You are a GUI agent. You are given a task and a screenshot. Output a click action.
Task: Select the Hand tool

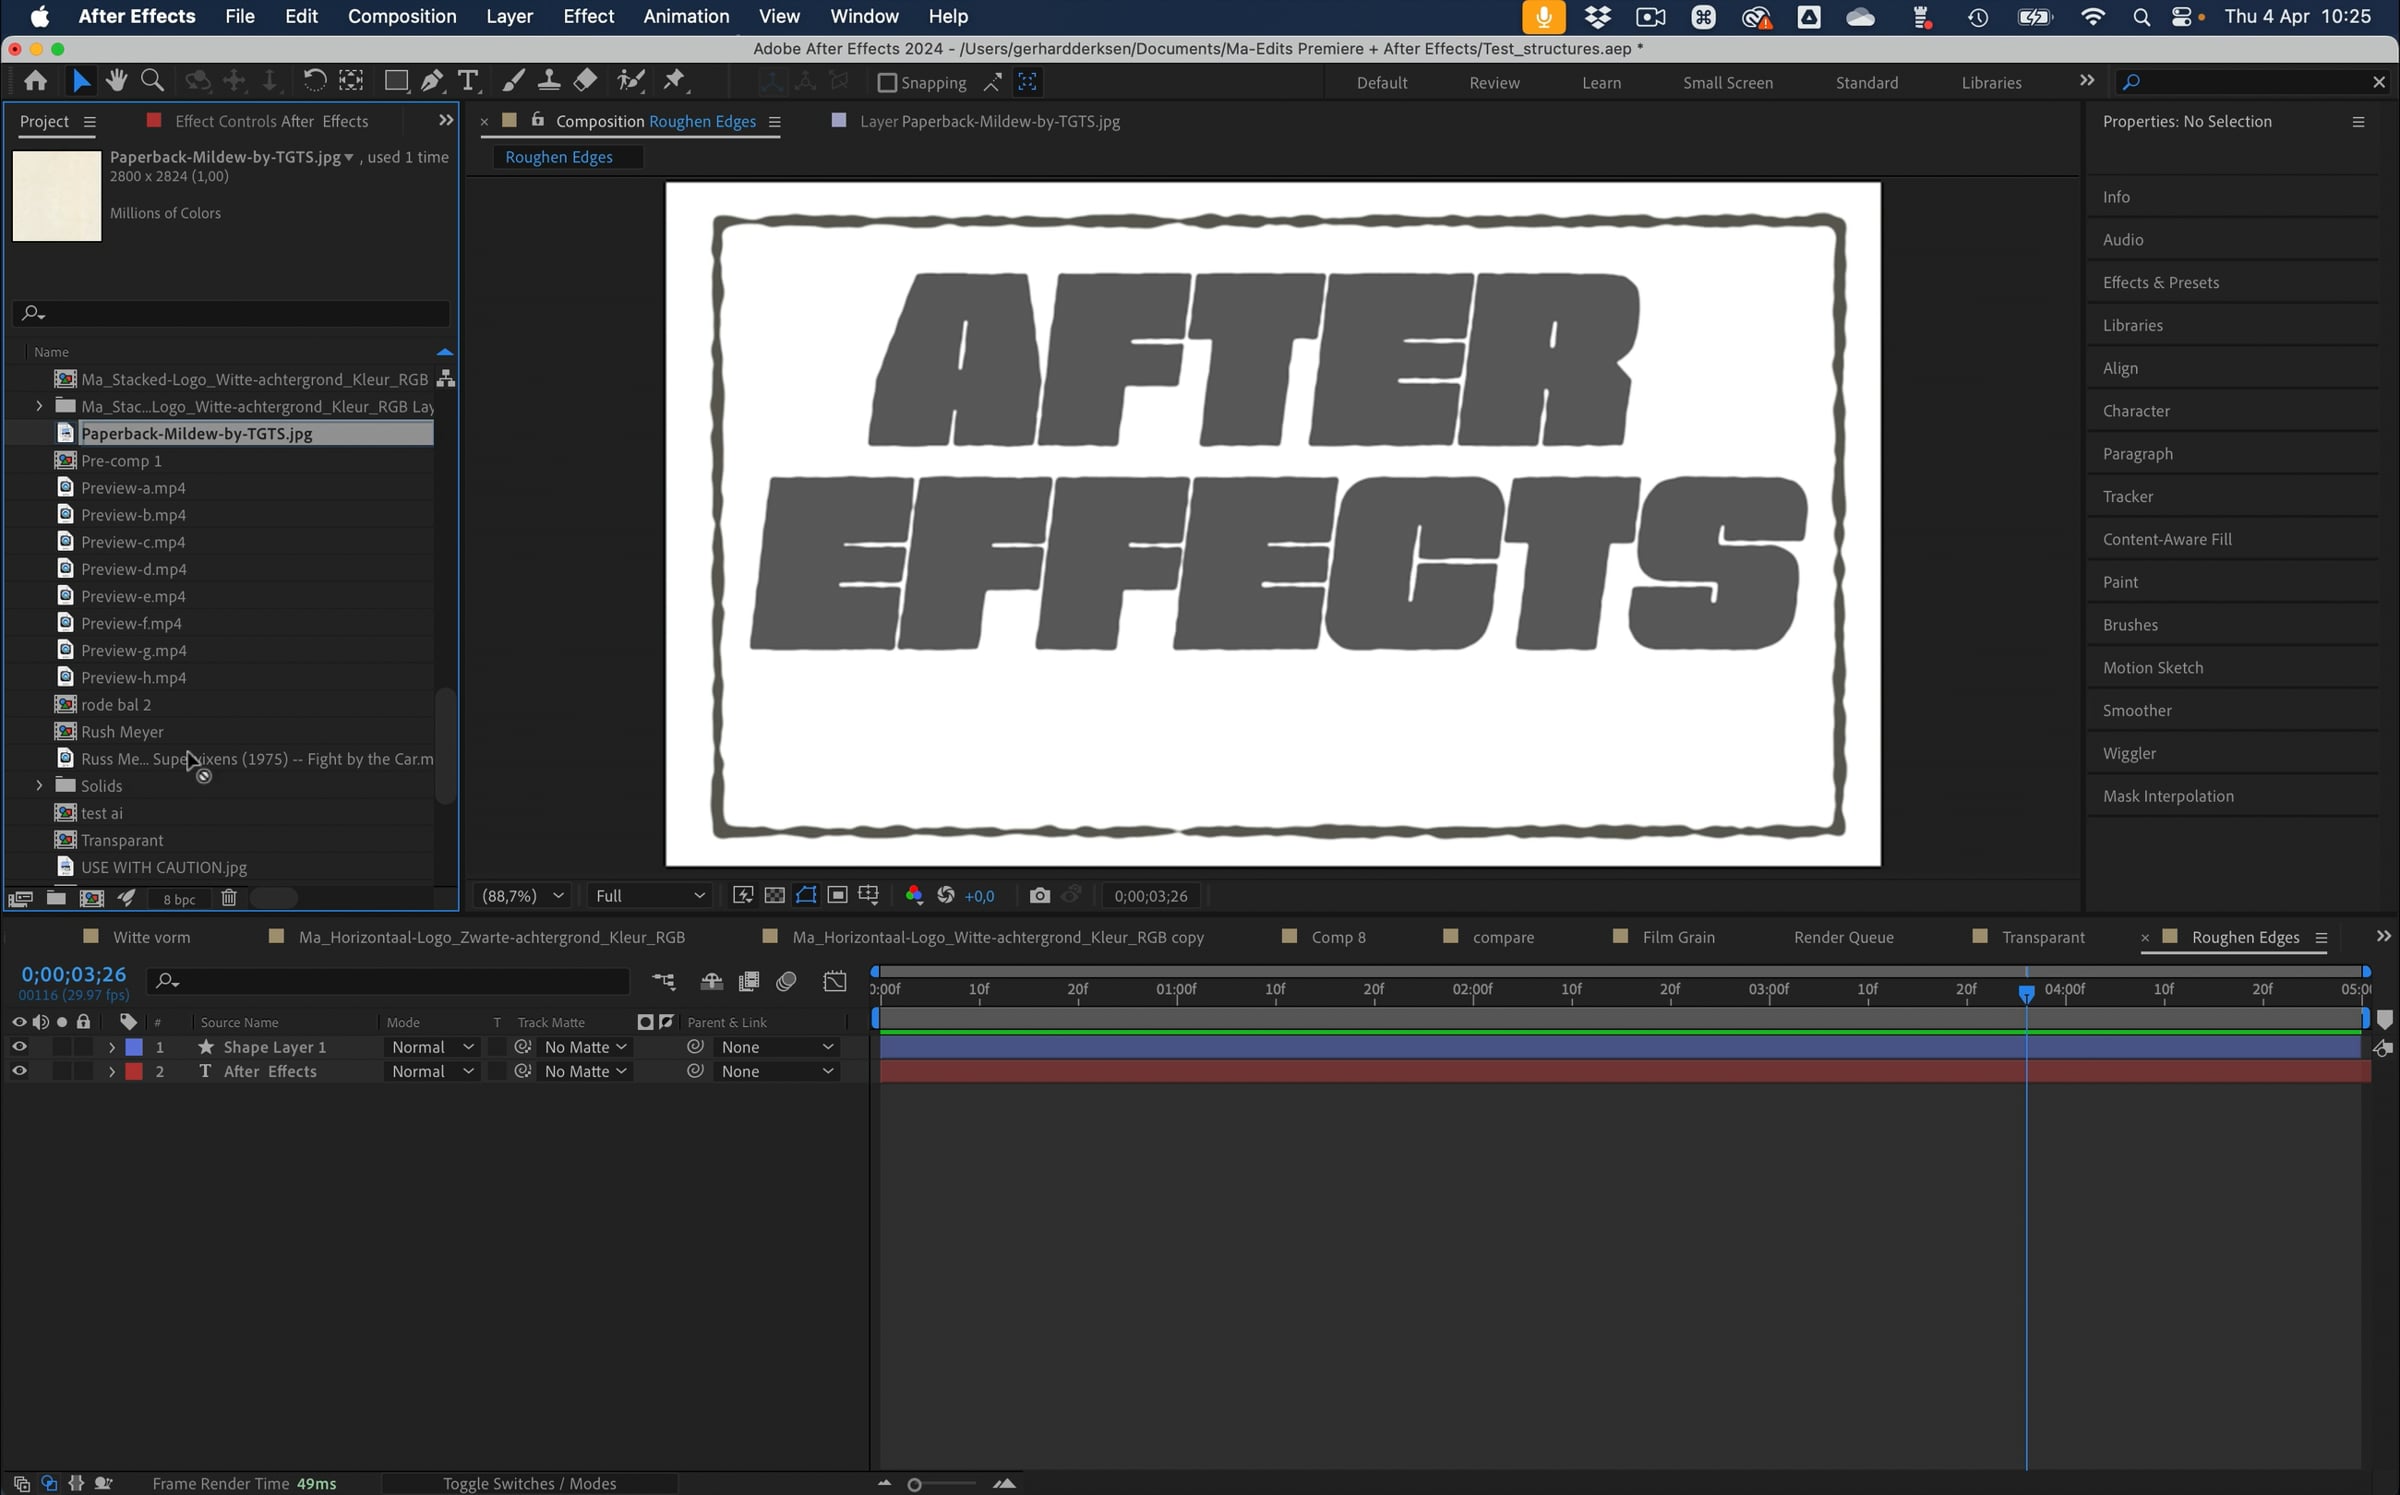(x=116, y=81)
